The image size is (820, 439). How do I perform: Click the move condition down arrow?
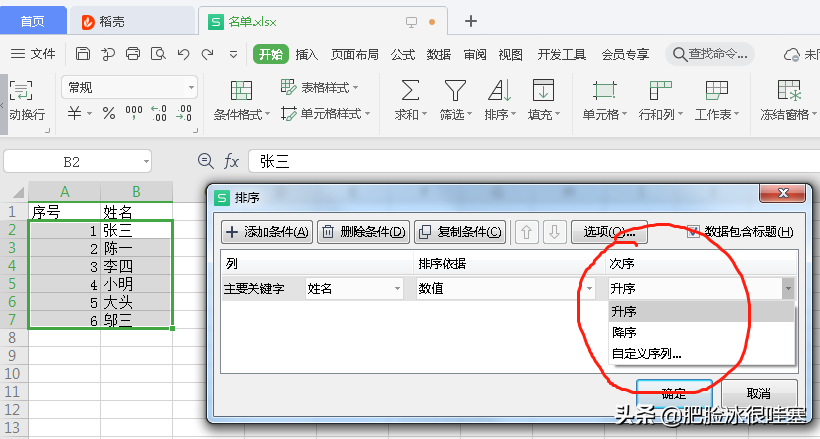pos(554,232)
